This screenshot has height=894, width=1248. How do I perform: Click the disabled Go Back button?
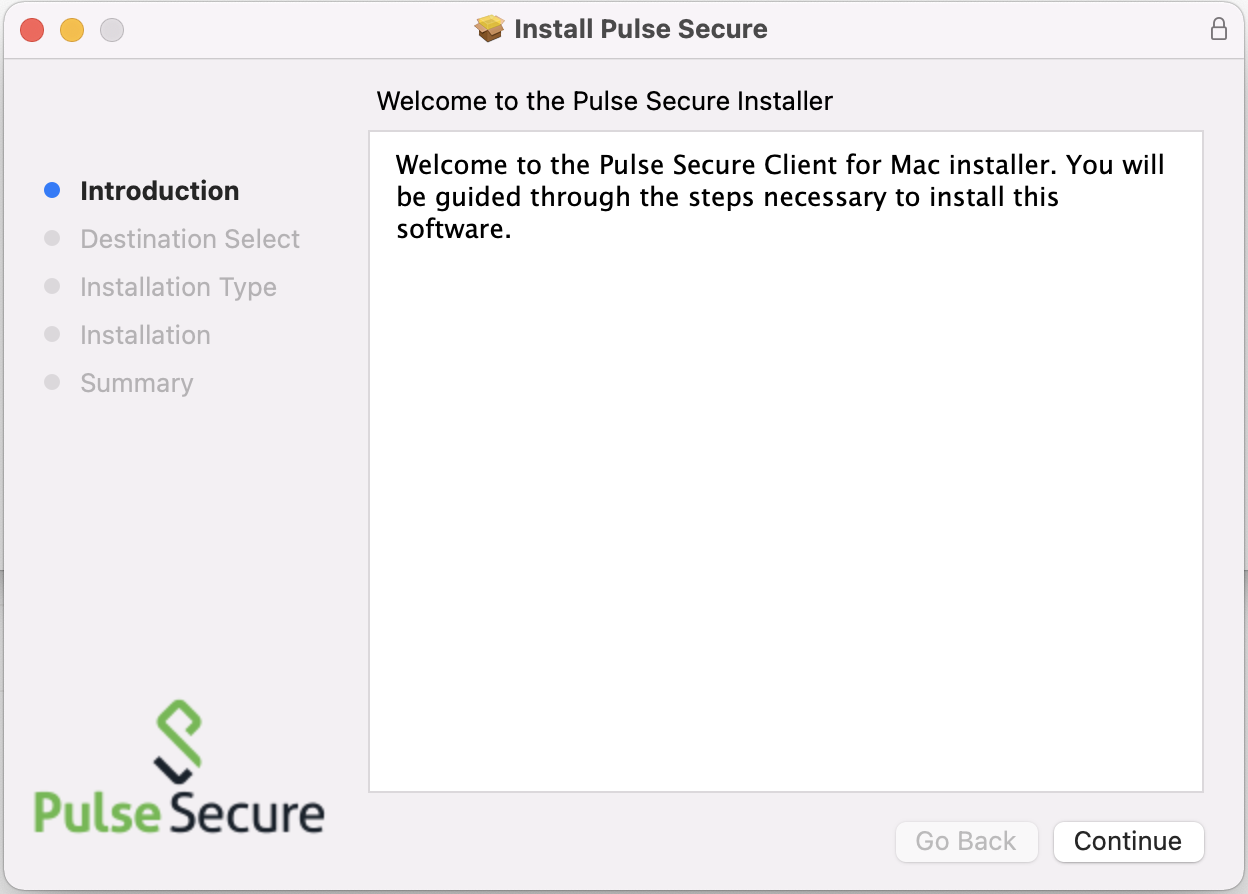click(966, 841)
